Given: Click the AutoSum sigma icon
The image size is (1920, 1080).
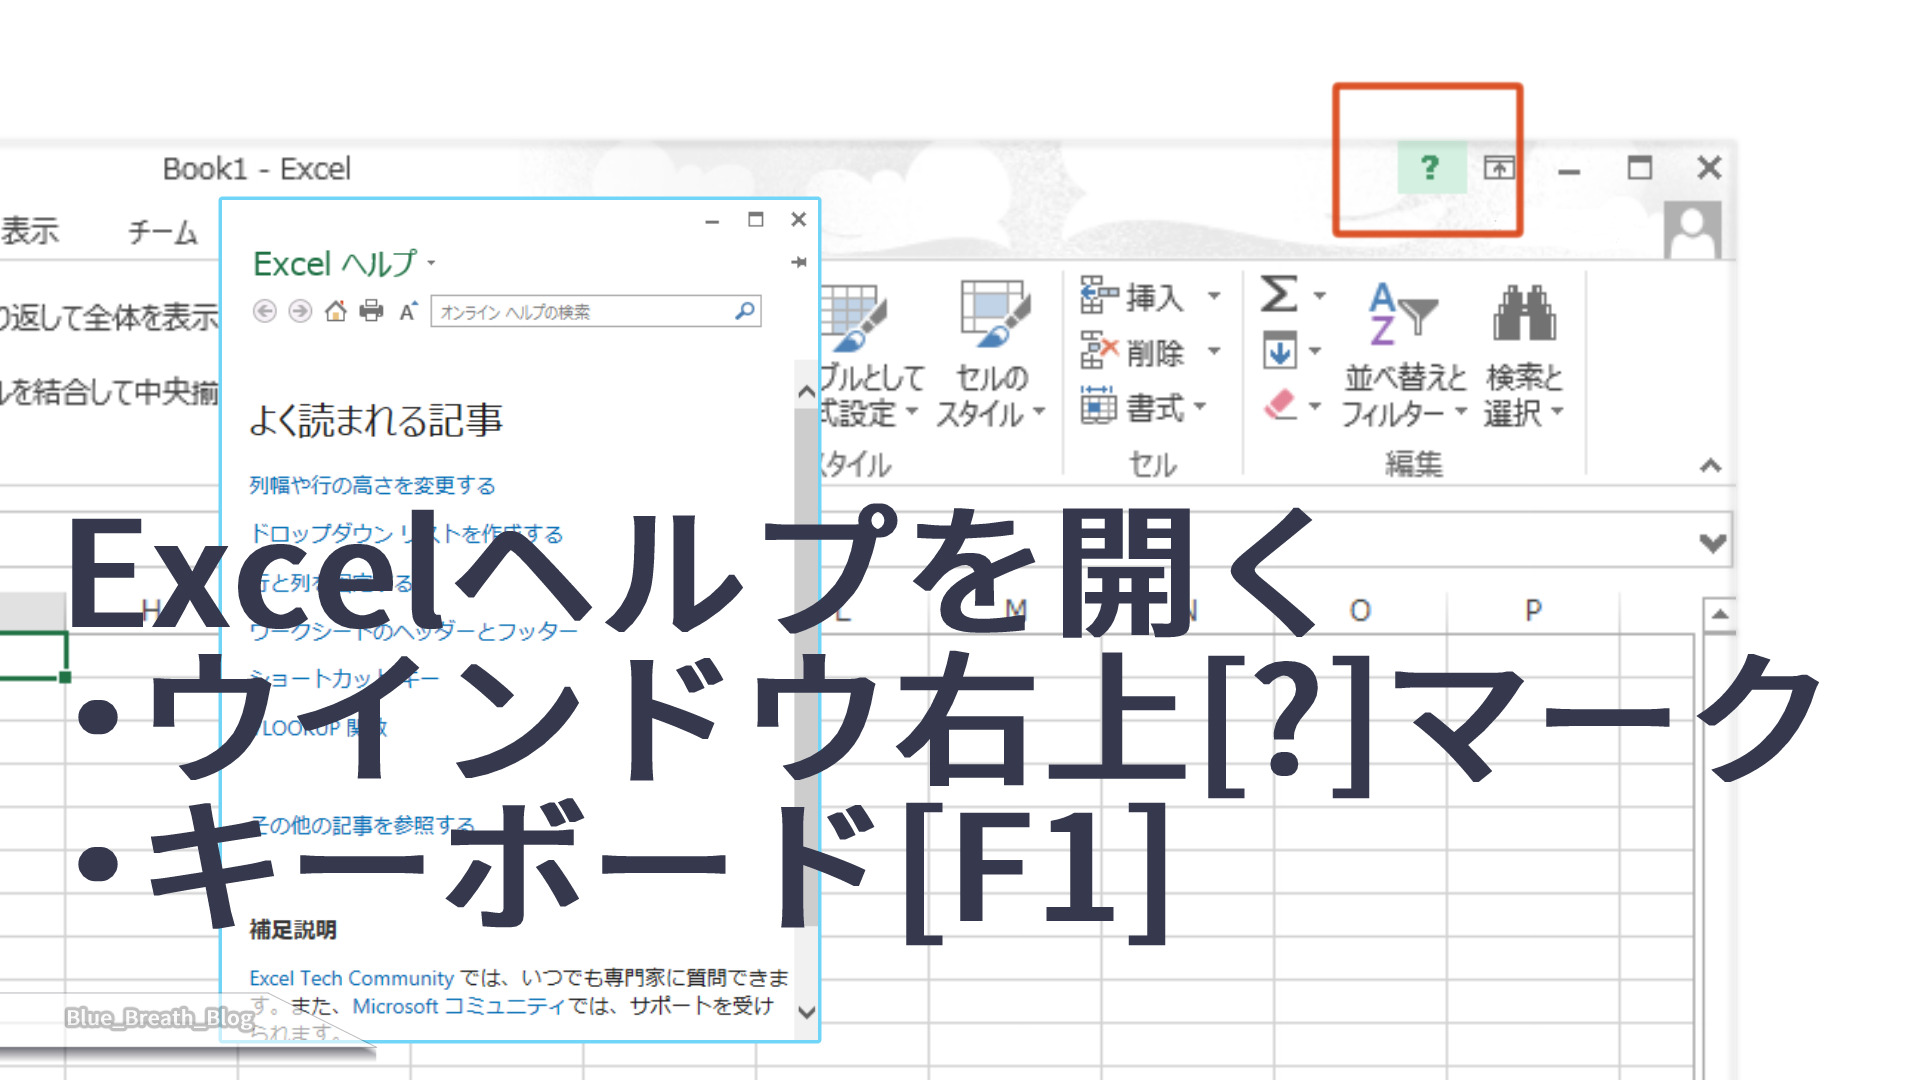Looking at the screenshot, I should [1279, 295].
